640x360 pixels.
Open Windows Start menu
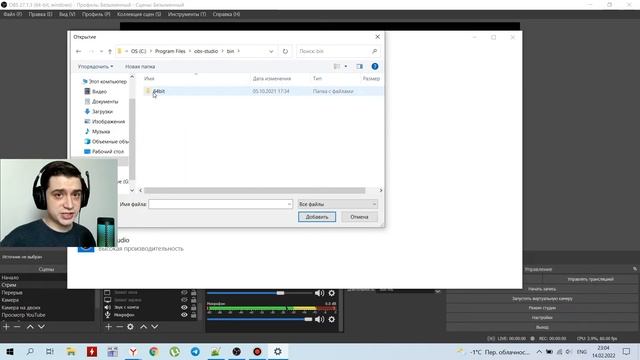coord(10,351)
